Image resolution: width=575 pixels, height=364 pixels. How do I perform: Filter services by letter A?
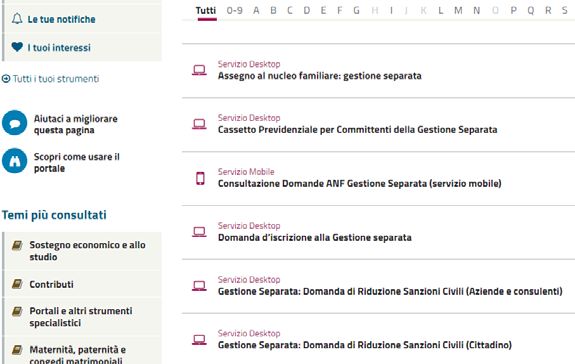256,10
